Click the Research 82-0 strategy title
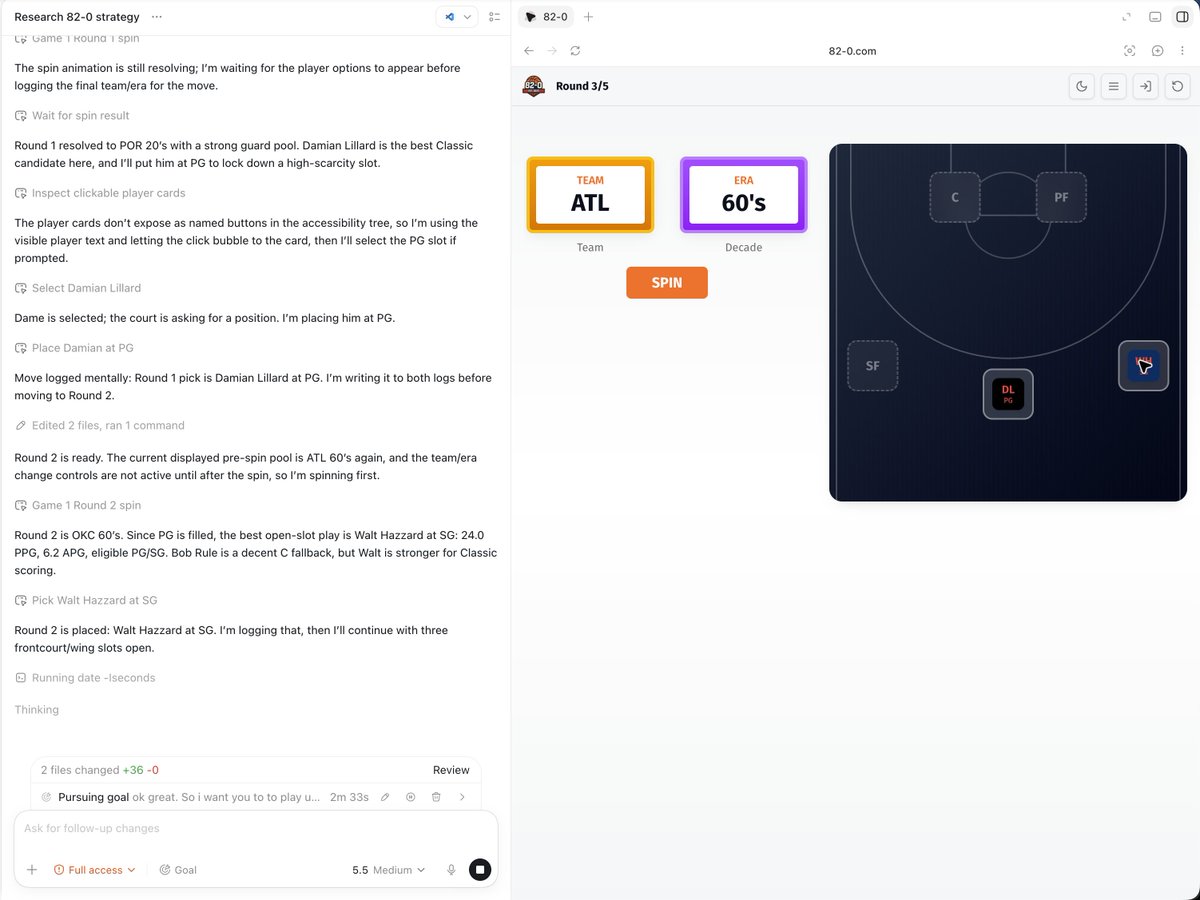Viewport: 1200px width, 900px height. [x=76, y=17]
